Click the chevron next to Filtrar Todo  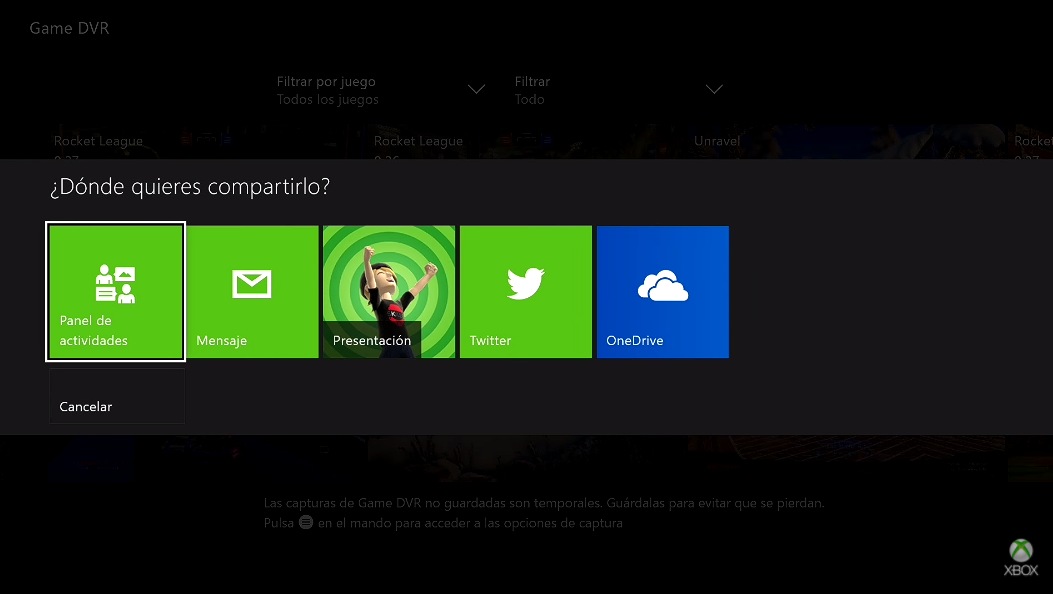pyautogui.click(x=714, y=89)
